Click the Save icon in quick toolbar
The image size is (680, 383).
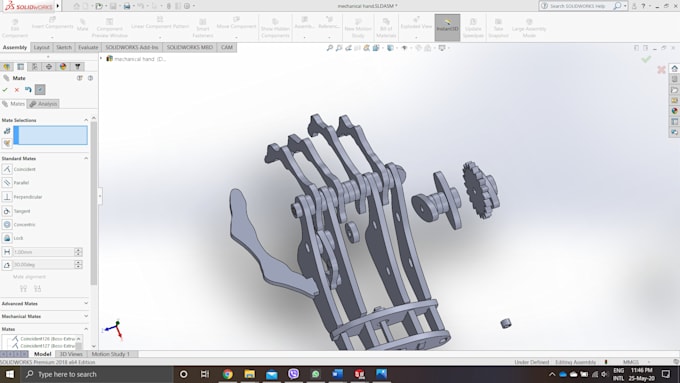pos(113,6)
